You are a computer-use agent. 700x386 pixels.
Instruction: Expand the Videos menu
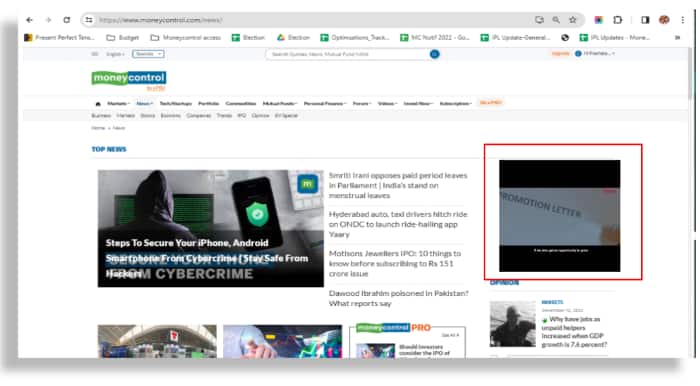(388, 104)
